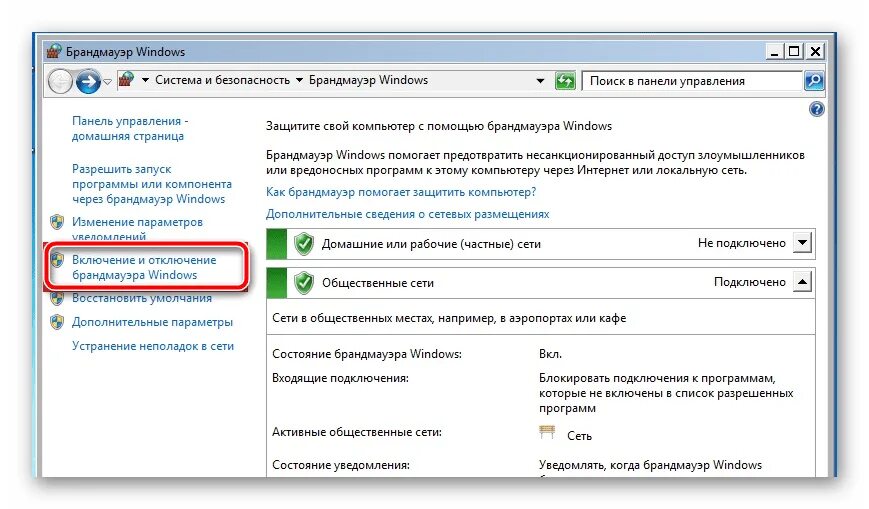Screen dimensions: 869x509
Task: Click Восстановить умолчания link
Action: tap(142, 298)
